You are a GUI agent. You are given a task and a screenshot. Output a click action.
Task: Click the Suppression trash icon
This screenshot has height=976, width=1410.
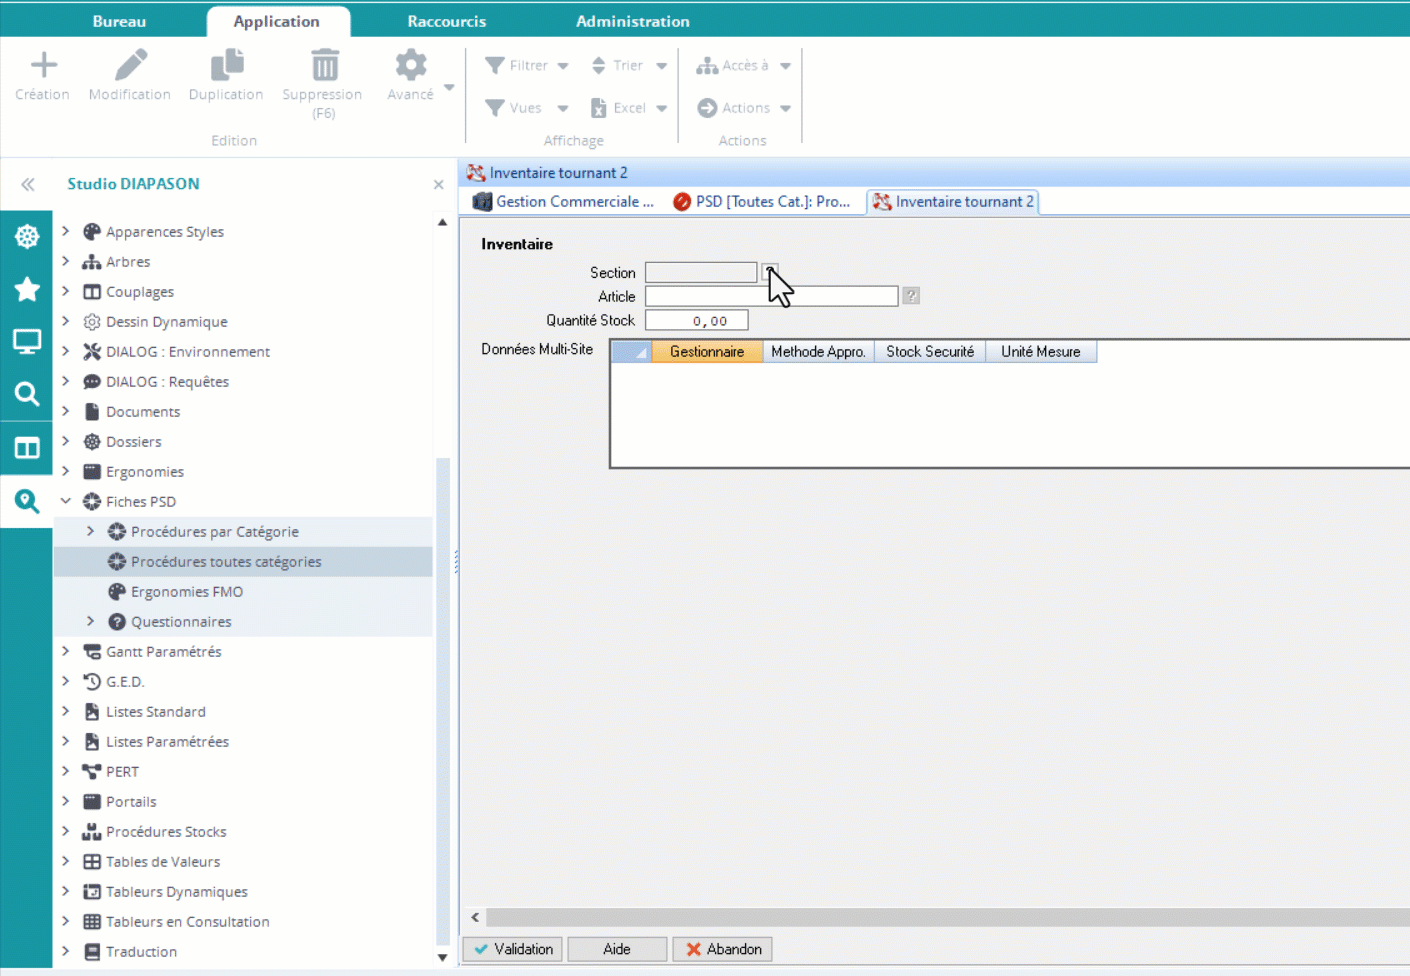click(x=324, y=66)
